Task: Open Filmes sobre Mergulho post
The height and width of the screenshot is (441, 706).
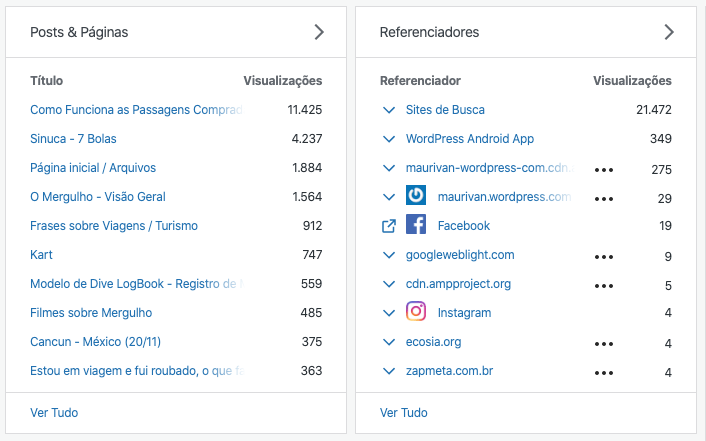Action: point(91,313)
